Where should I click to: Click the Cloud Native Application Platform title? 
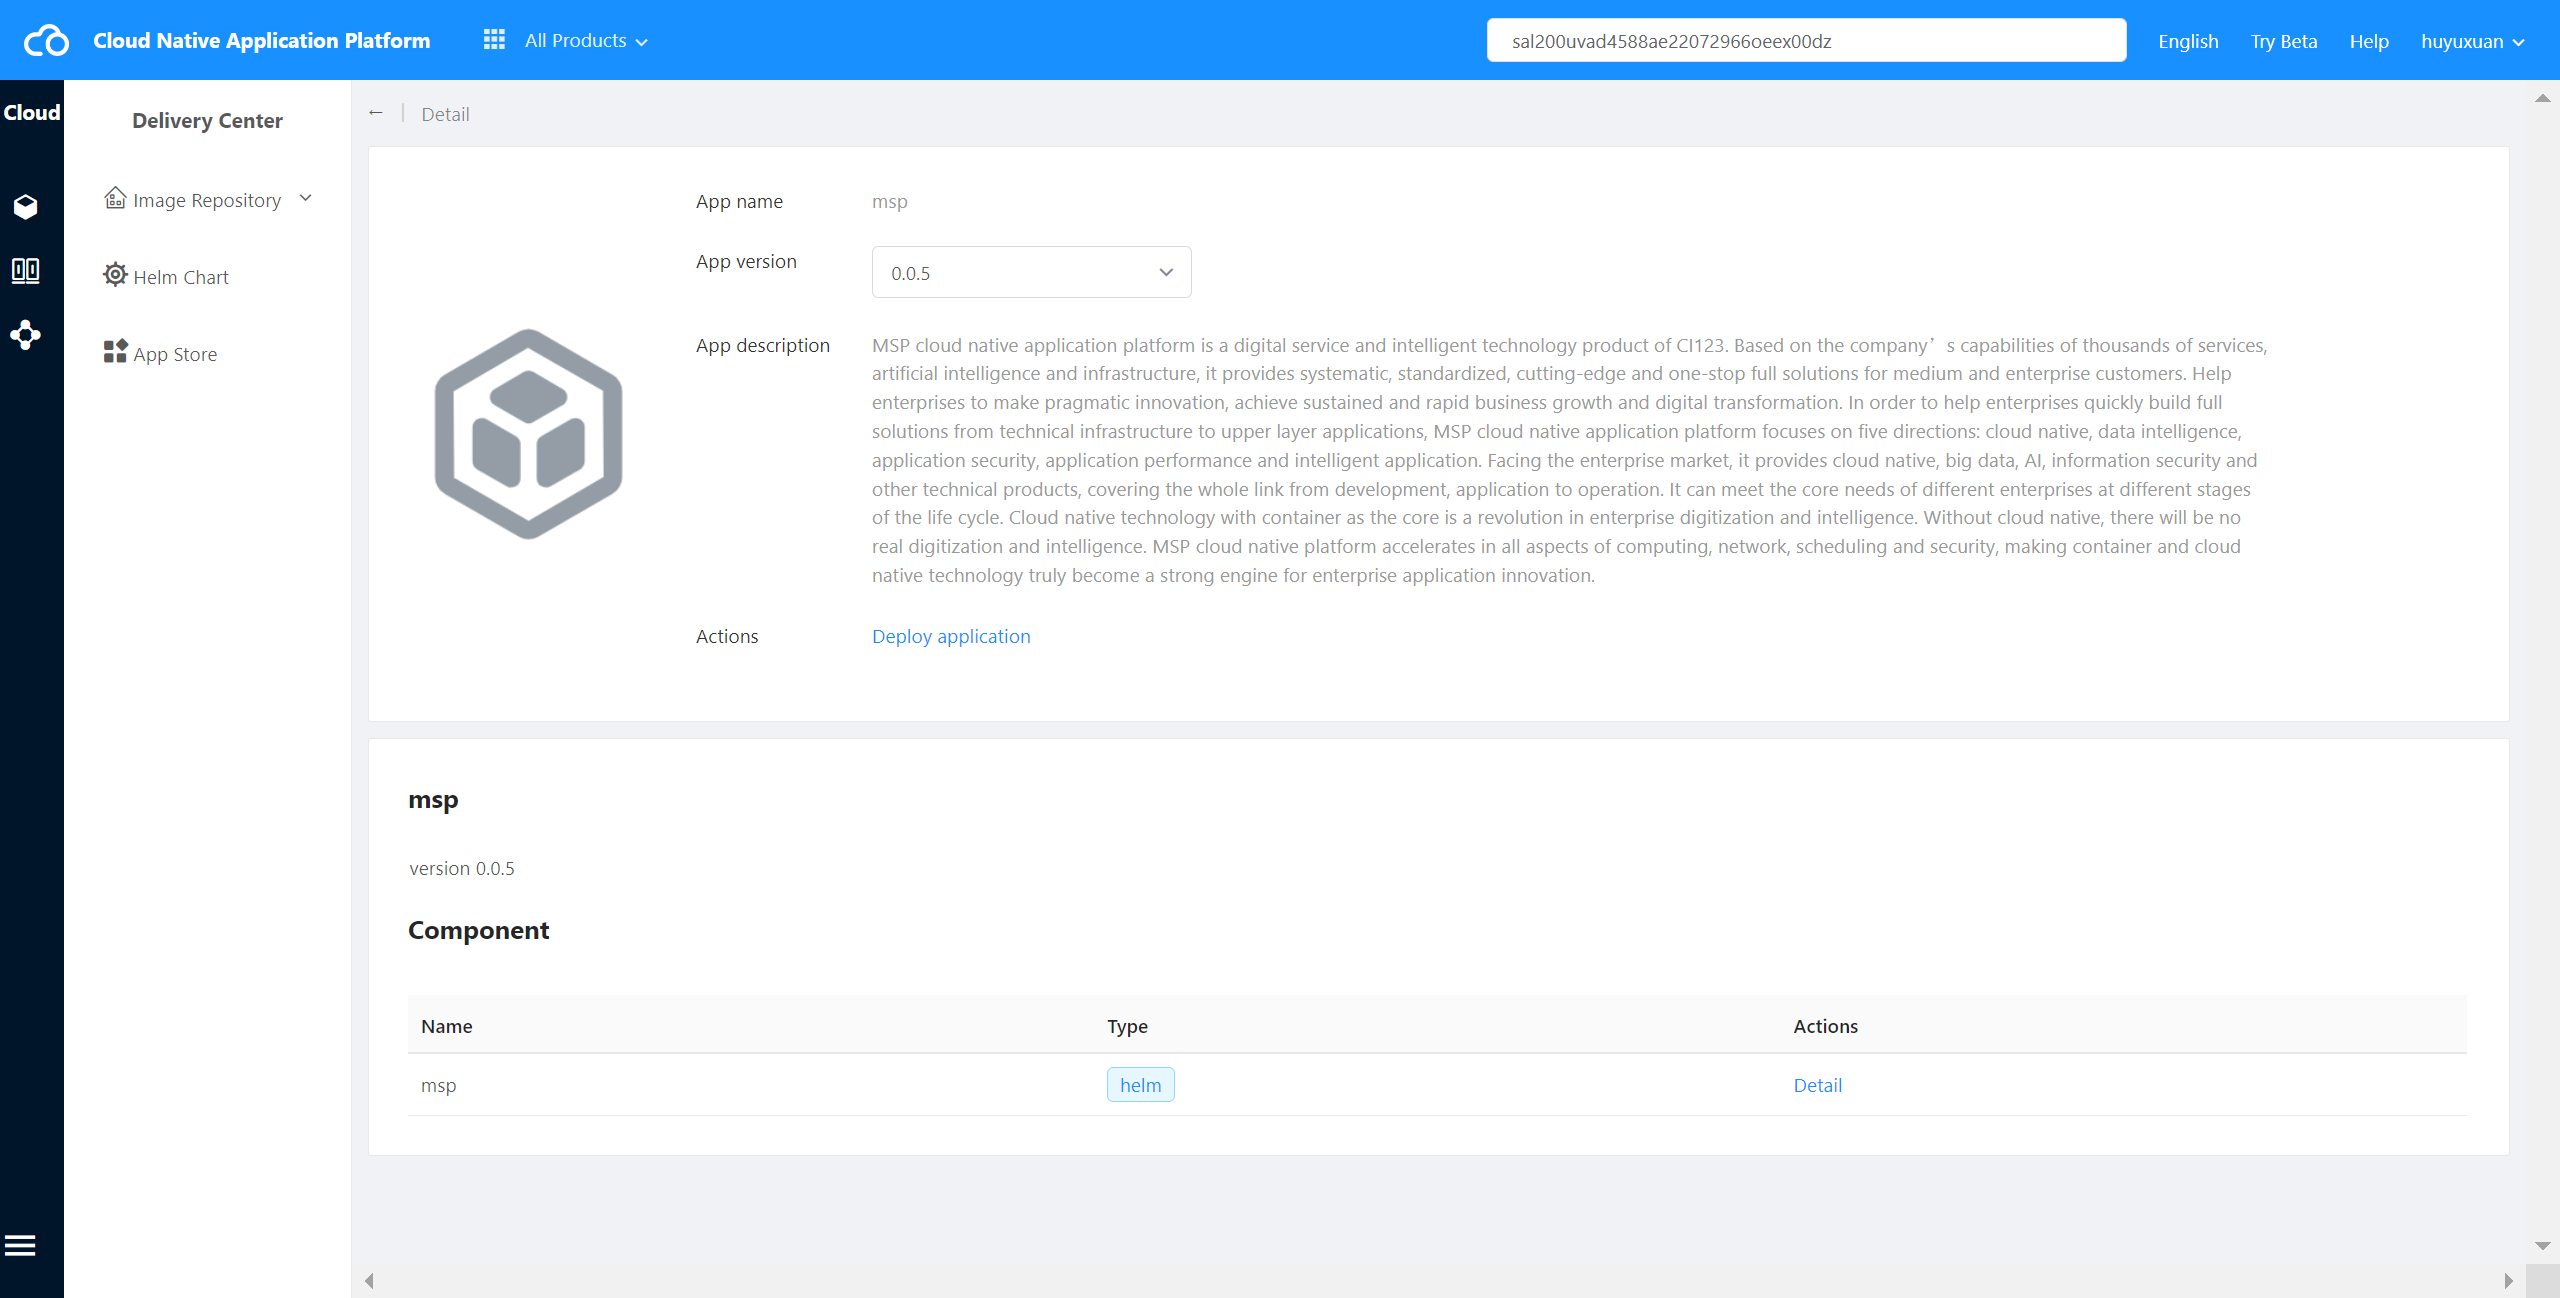pyautogui.click(x=262, y=41)
